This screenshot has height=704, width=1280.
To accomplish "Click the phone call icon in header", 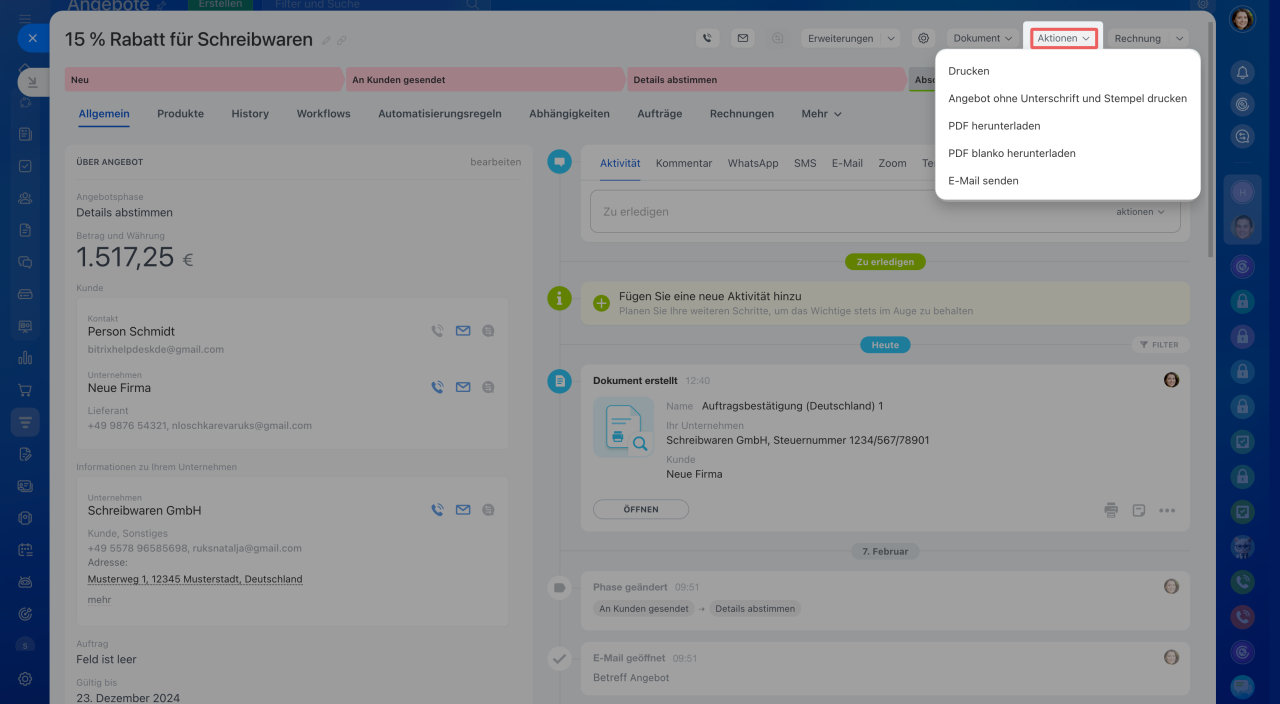I will click(x=708, y=38).
